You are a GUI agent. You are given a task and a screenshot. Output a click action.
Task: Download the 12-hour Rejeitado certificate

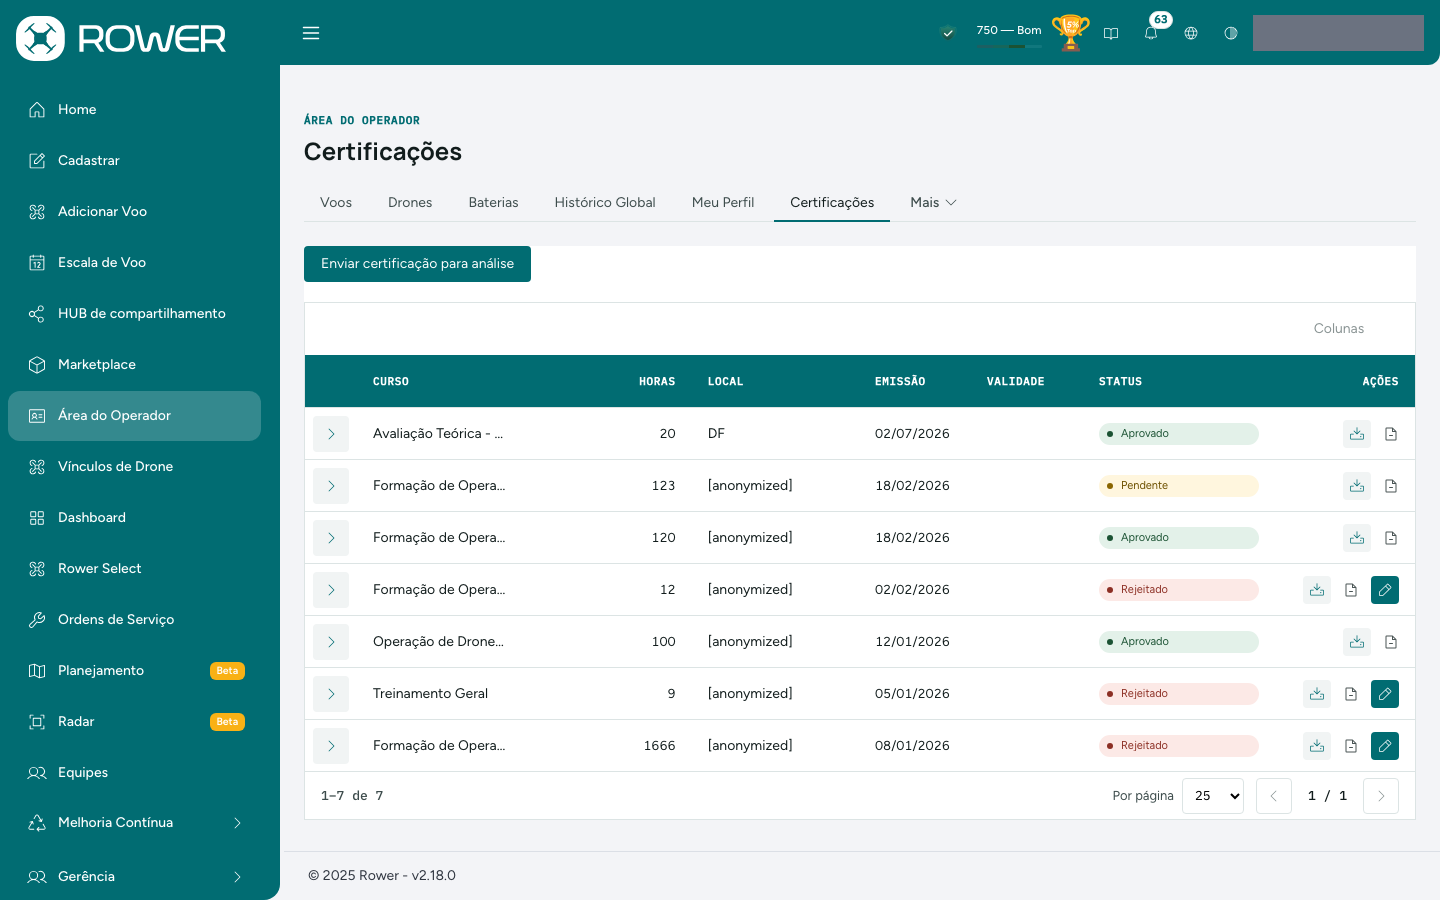point(1317,590)
